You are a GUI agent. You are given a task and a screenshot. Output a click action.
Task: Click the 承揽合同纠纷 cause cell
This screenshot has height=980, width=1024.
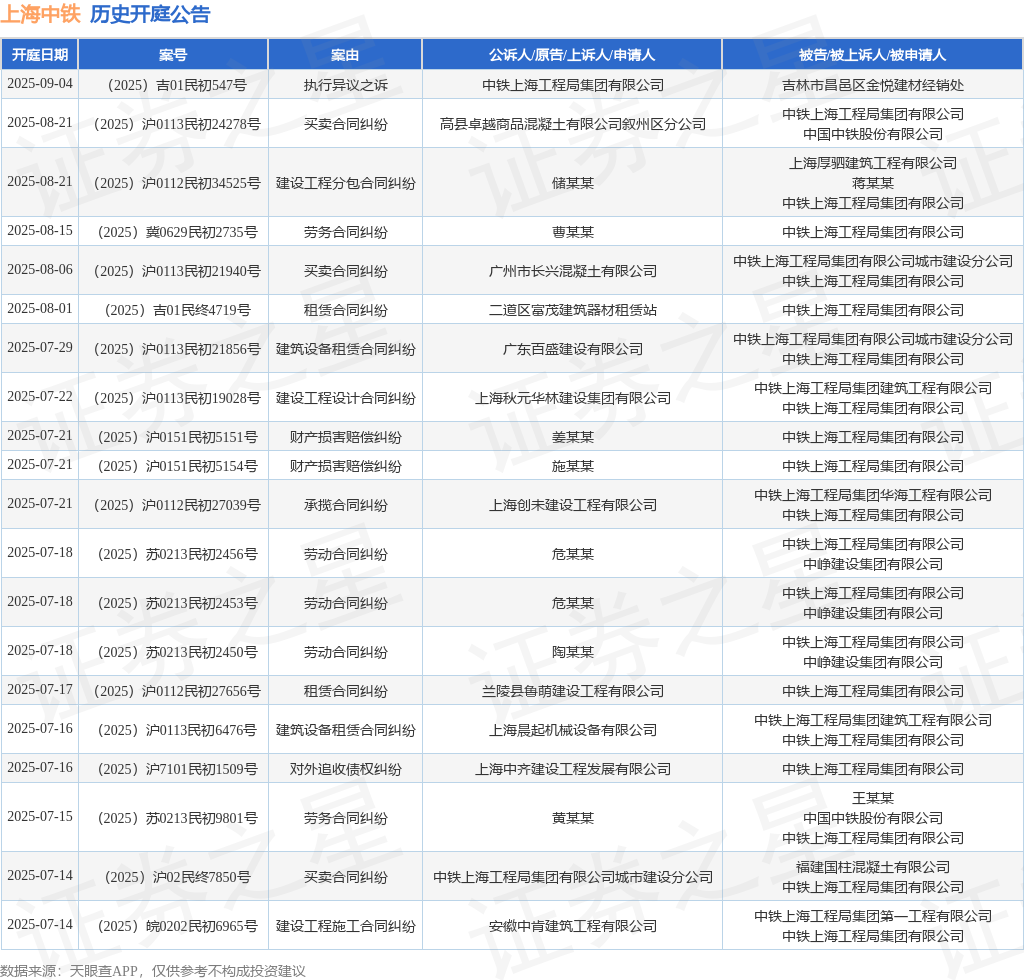[x=345, y=505]
